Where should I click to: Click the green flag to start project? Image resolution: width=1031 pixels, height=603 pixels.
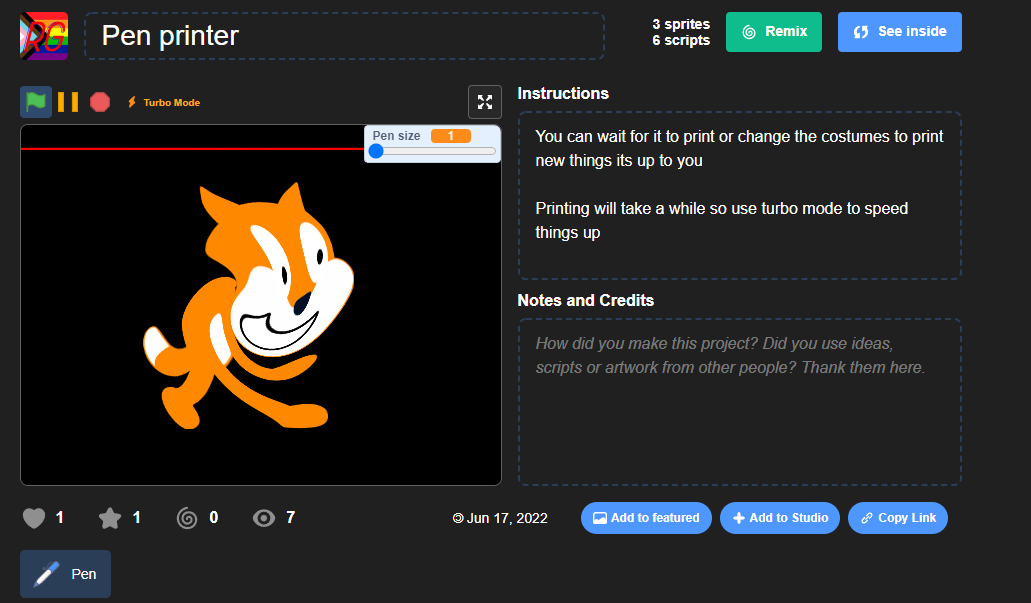(x=36, y=102)
